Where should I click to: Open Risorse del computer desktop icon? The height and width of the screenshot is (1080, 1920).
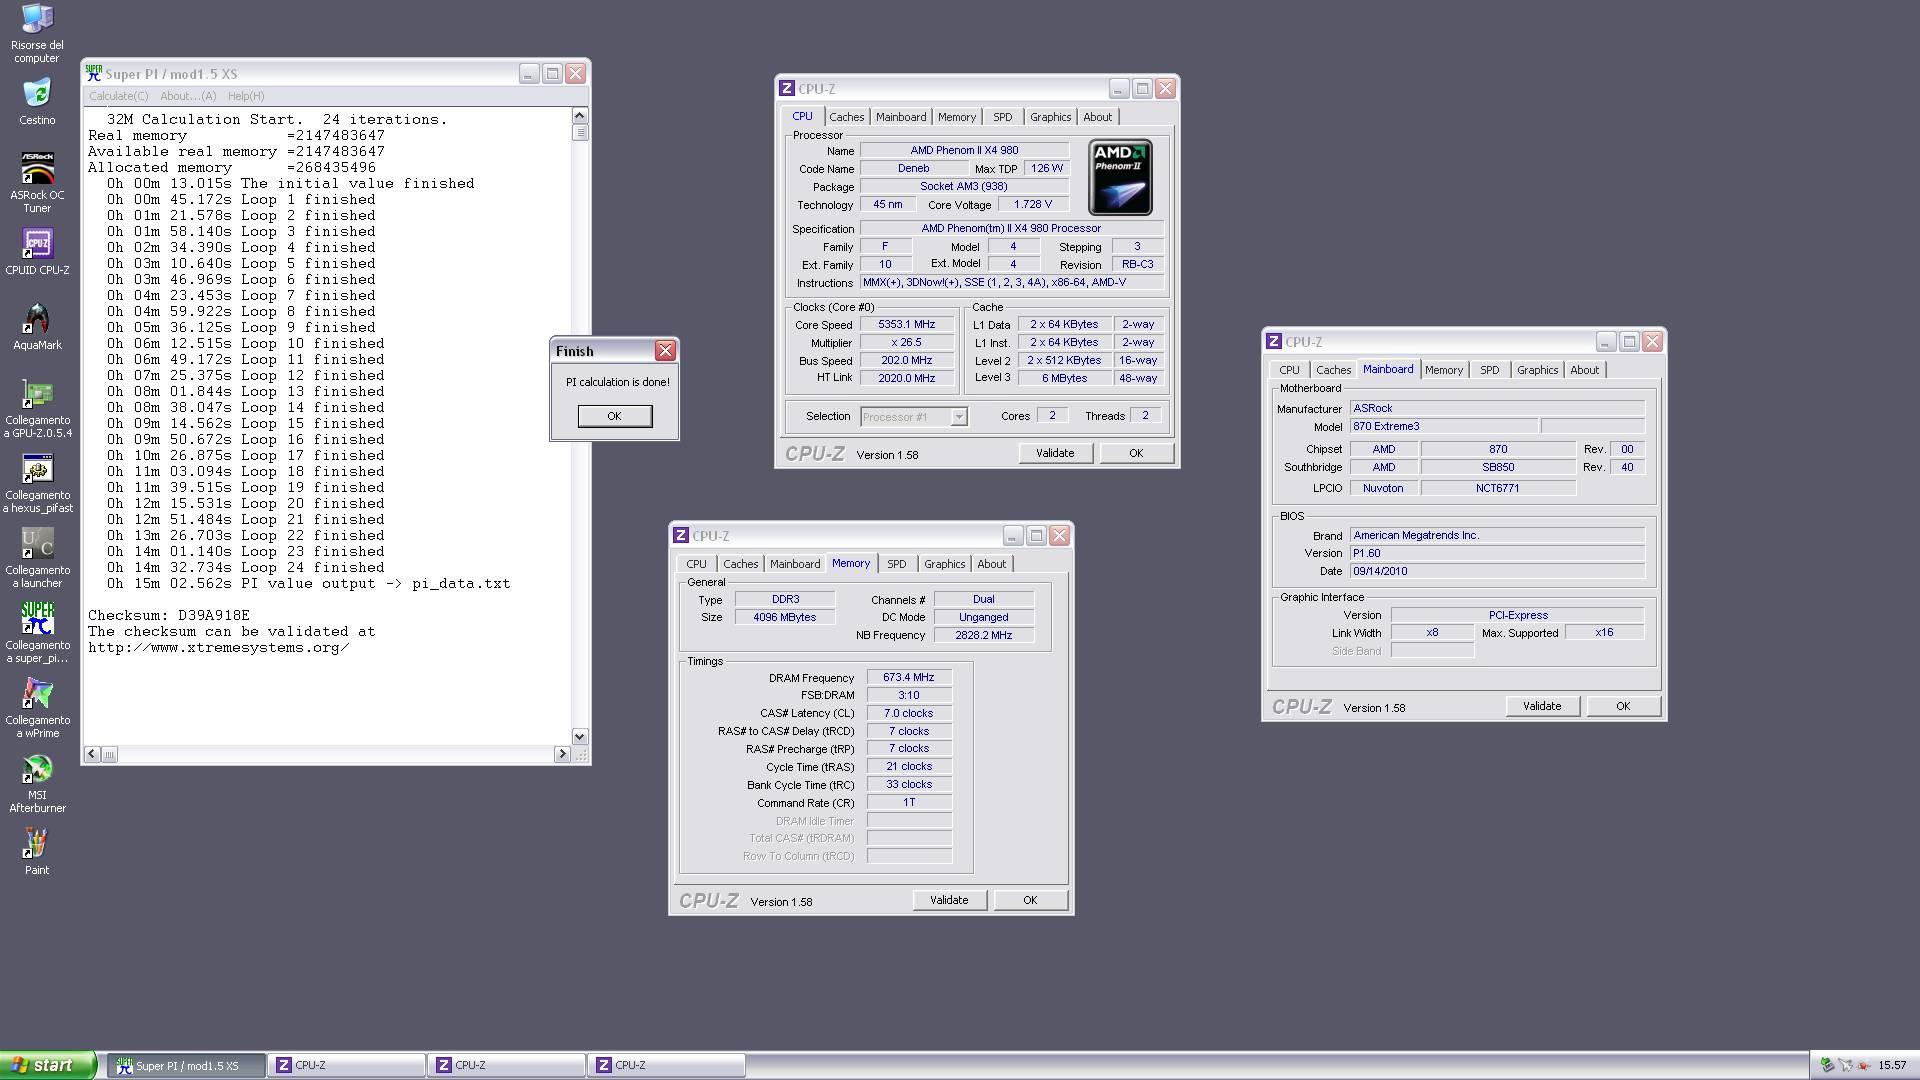[x=37, y=32]
